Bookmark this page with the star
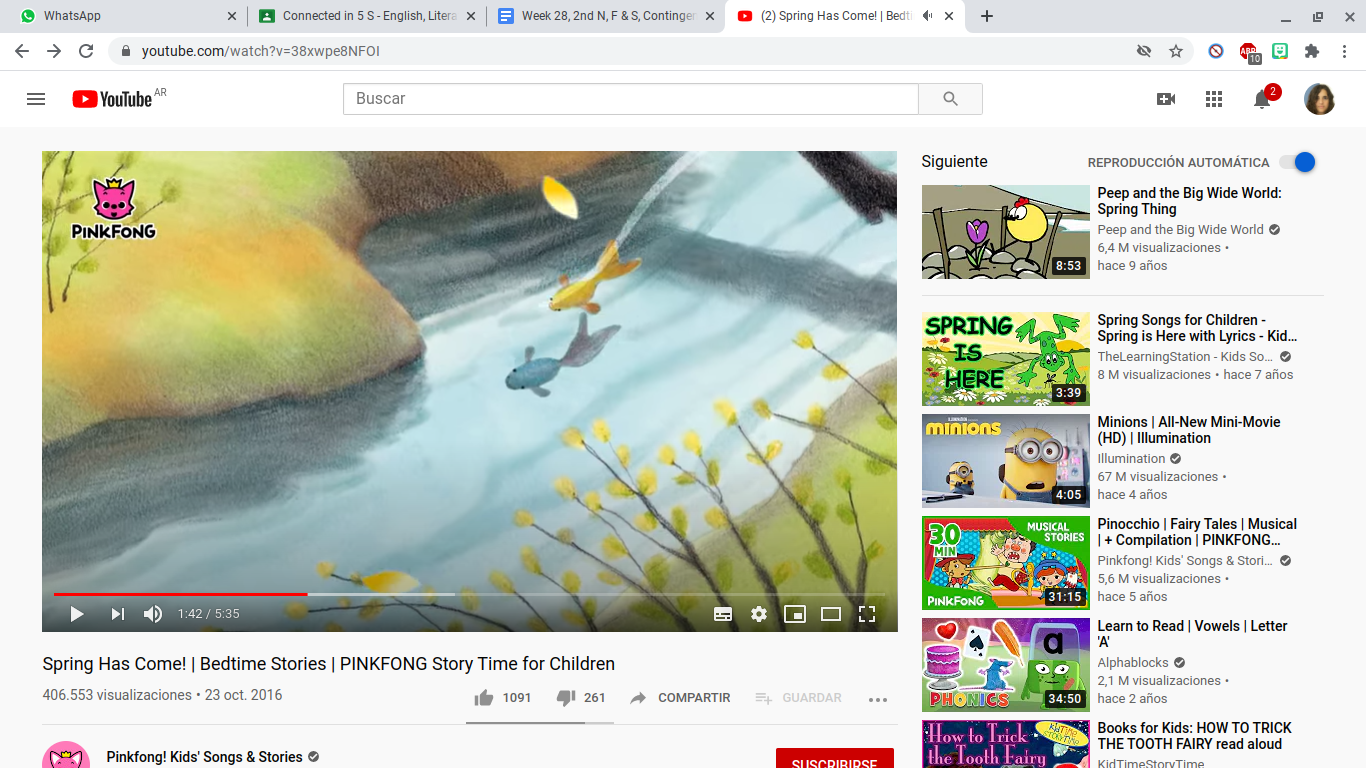 point(1176,51)
